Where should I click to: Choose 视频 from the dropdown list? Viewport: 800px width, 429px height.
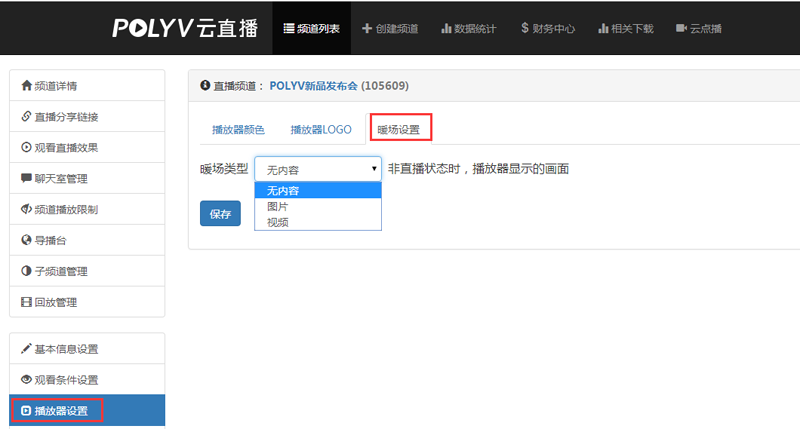tap(276, 221)
